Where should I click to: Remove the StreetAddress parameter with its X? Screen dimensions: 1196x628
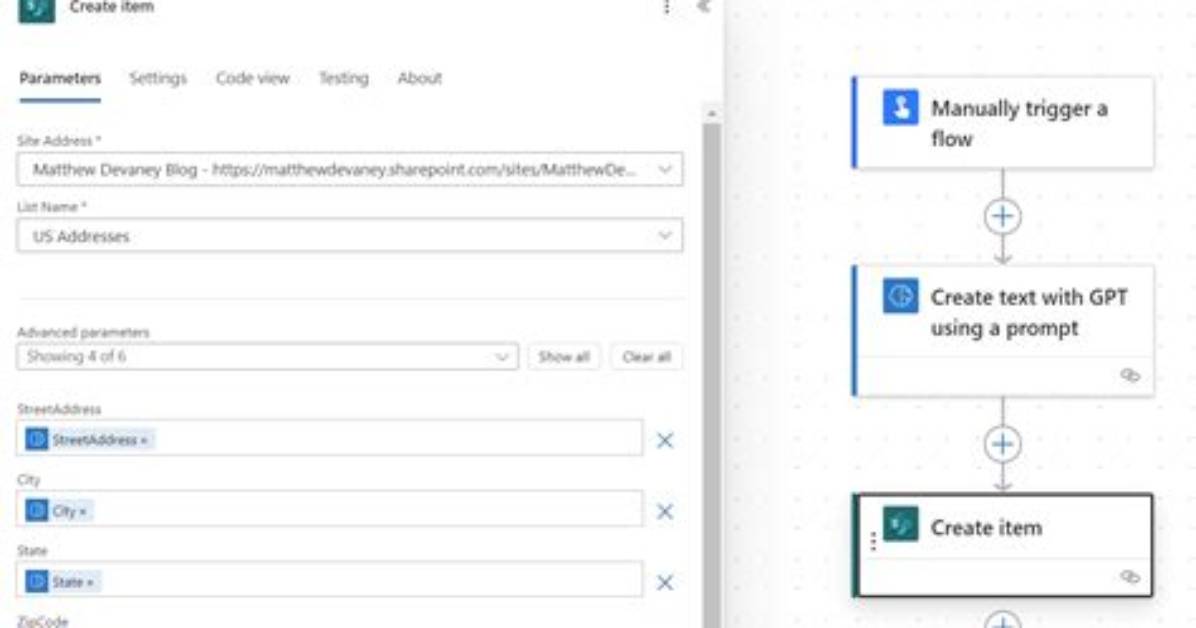(665, 440)
